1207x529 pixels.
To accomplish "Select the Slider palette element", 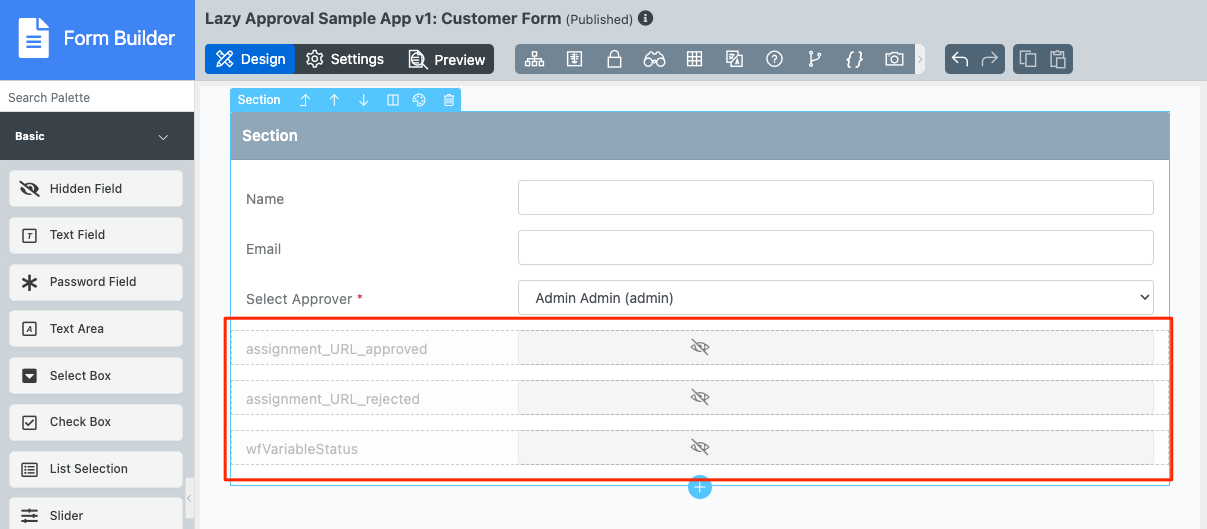I will [96, 515].
